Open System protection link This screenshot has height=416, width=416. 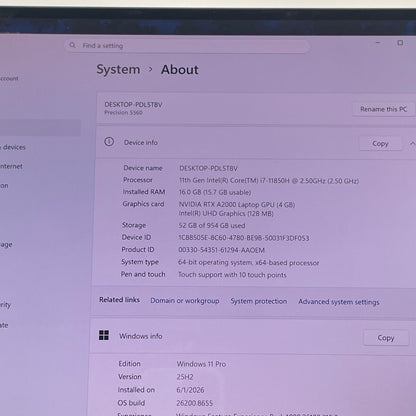coord(259,301)
